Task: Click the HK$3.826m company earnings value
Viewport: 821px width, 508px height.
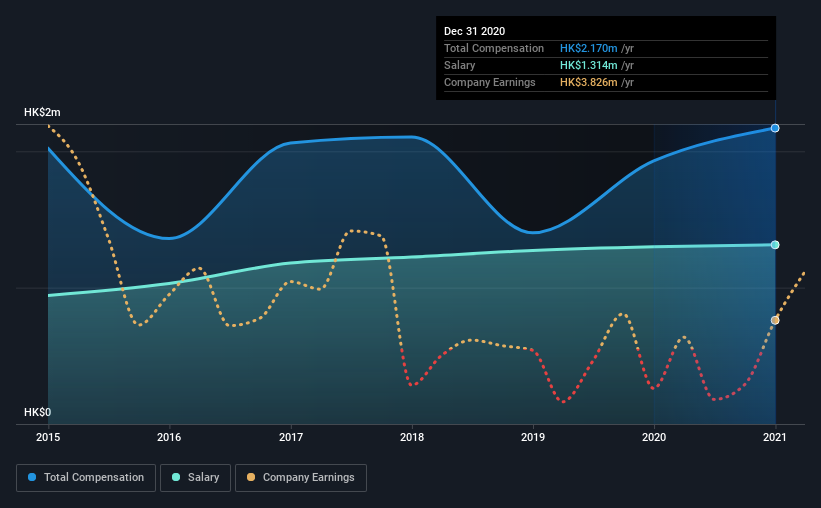Action: coord(589,83)
